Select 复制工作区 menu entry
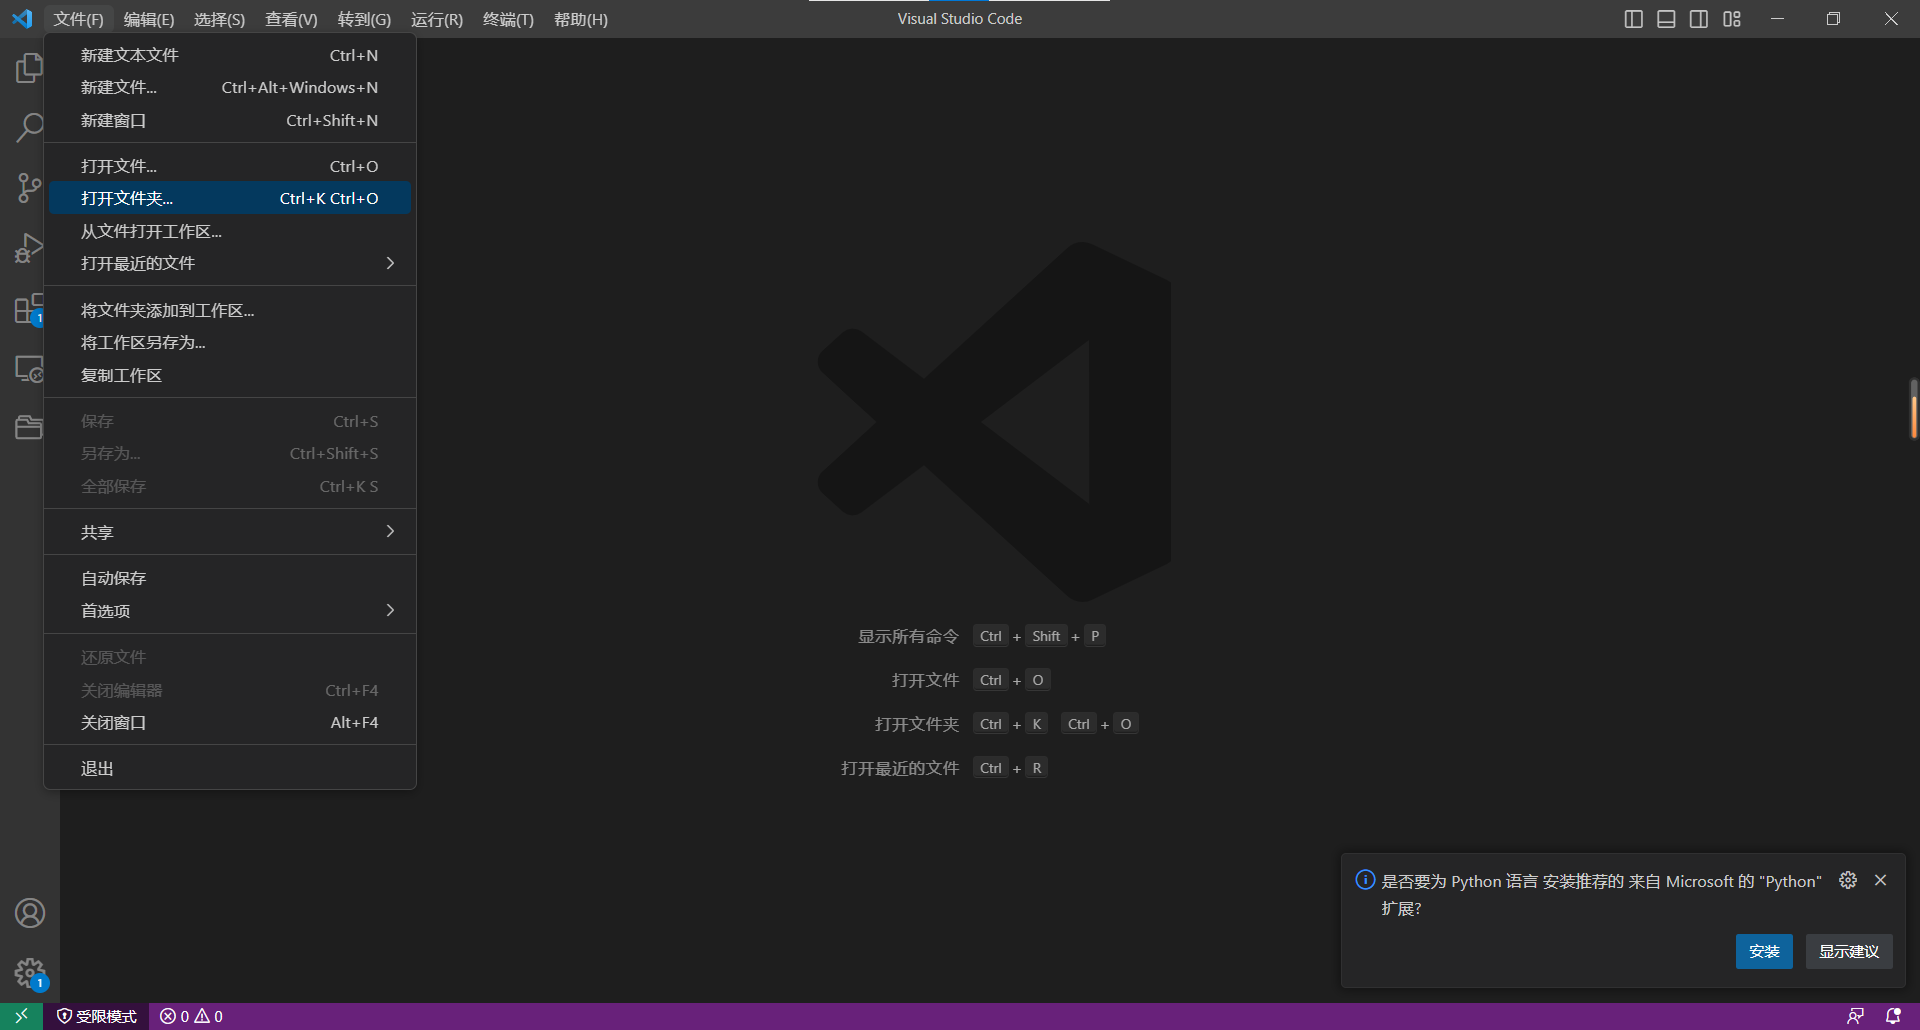The width and height of the screenshot is (1920, 1030). pyautogui.click(x=230, y=375)
